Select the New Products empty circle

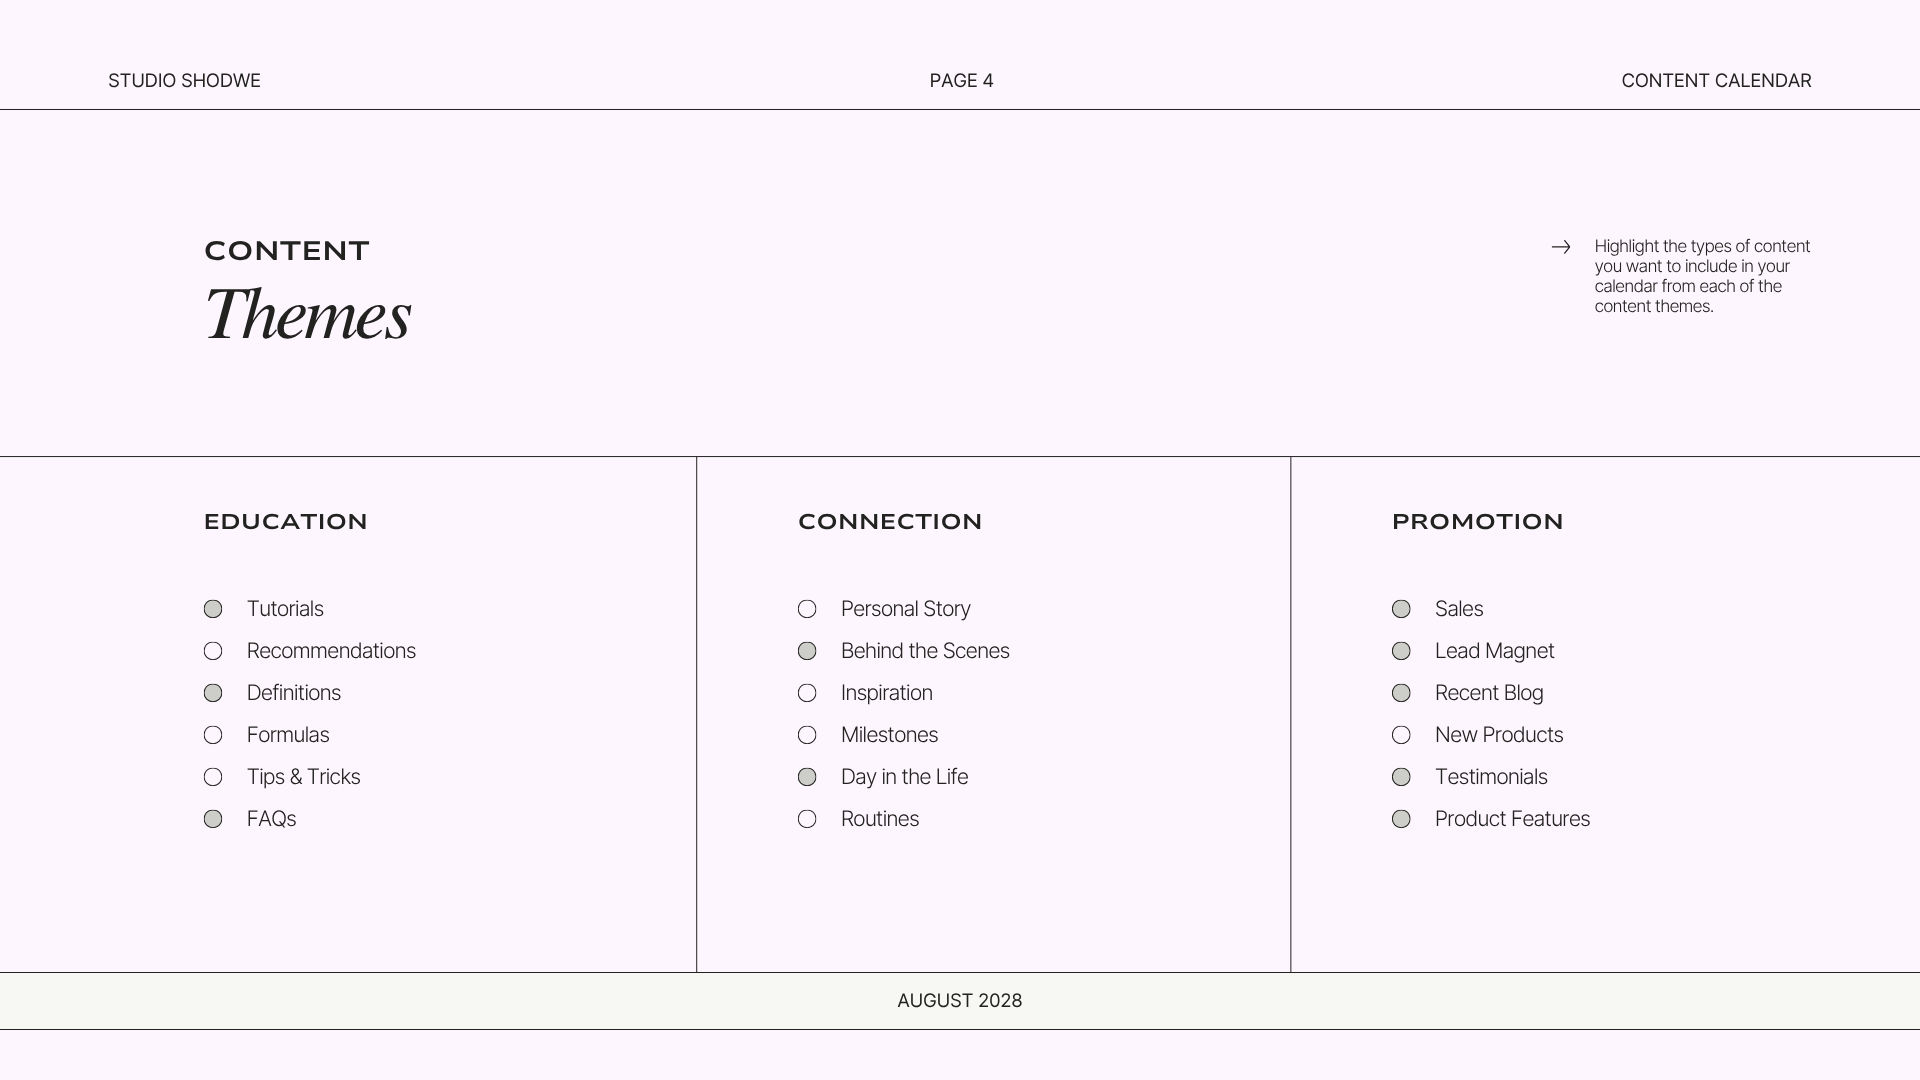coord(1401,735)
